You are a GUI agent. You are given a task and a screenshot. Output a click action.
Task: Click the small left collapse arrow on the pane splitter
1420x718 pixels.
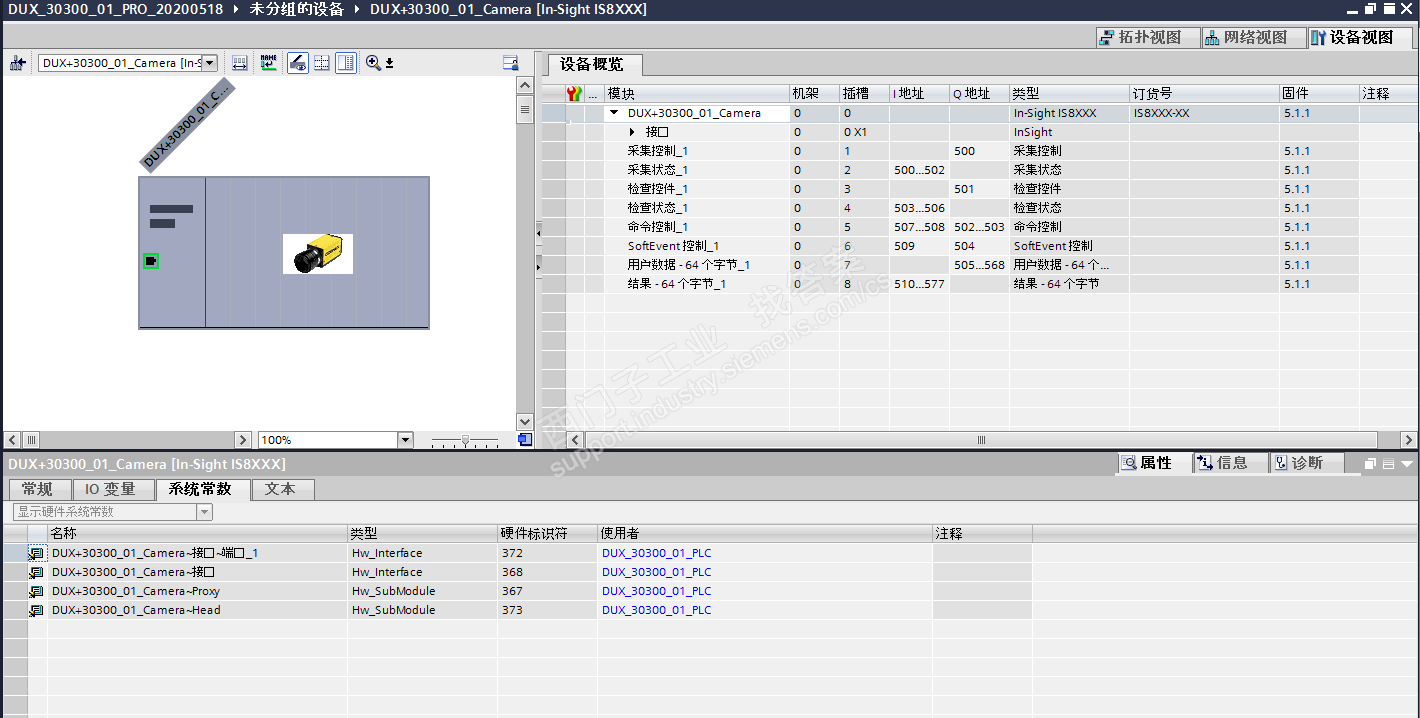[x=538, y=233]
